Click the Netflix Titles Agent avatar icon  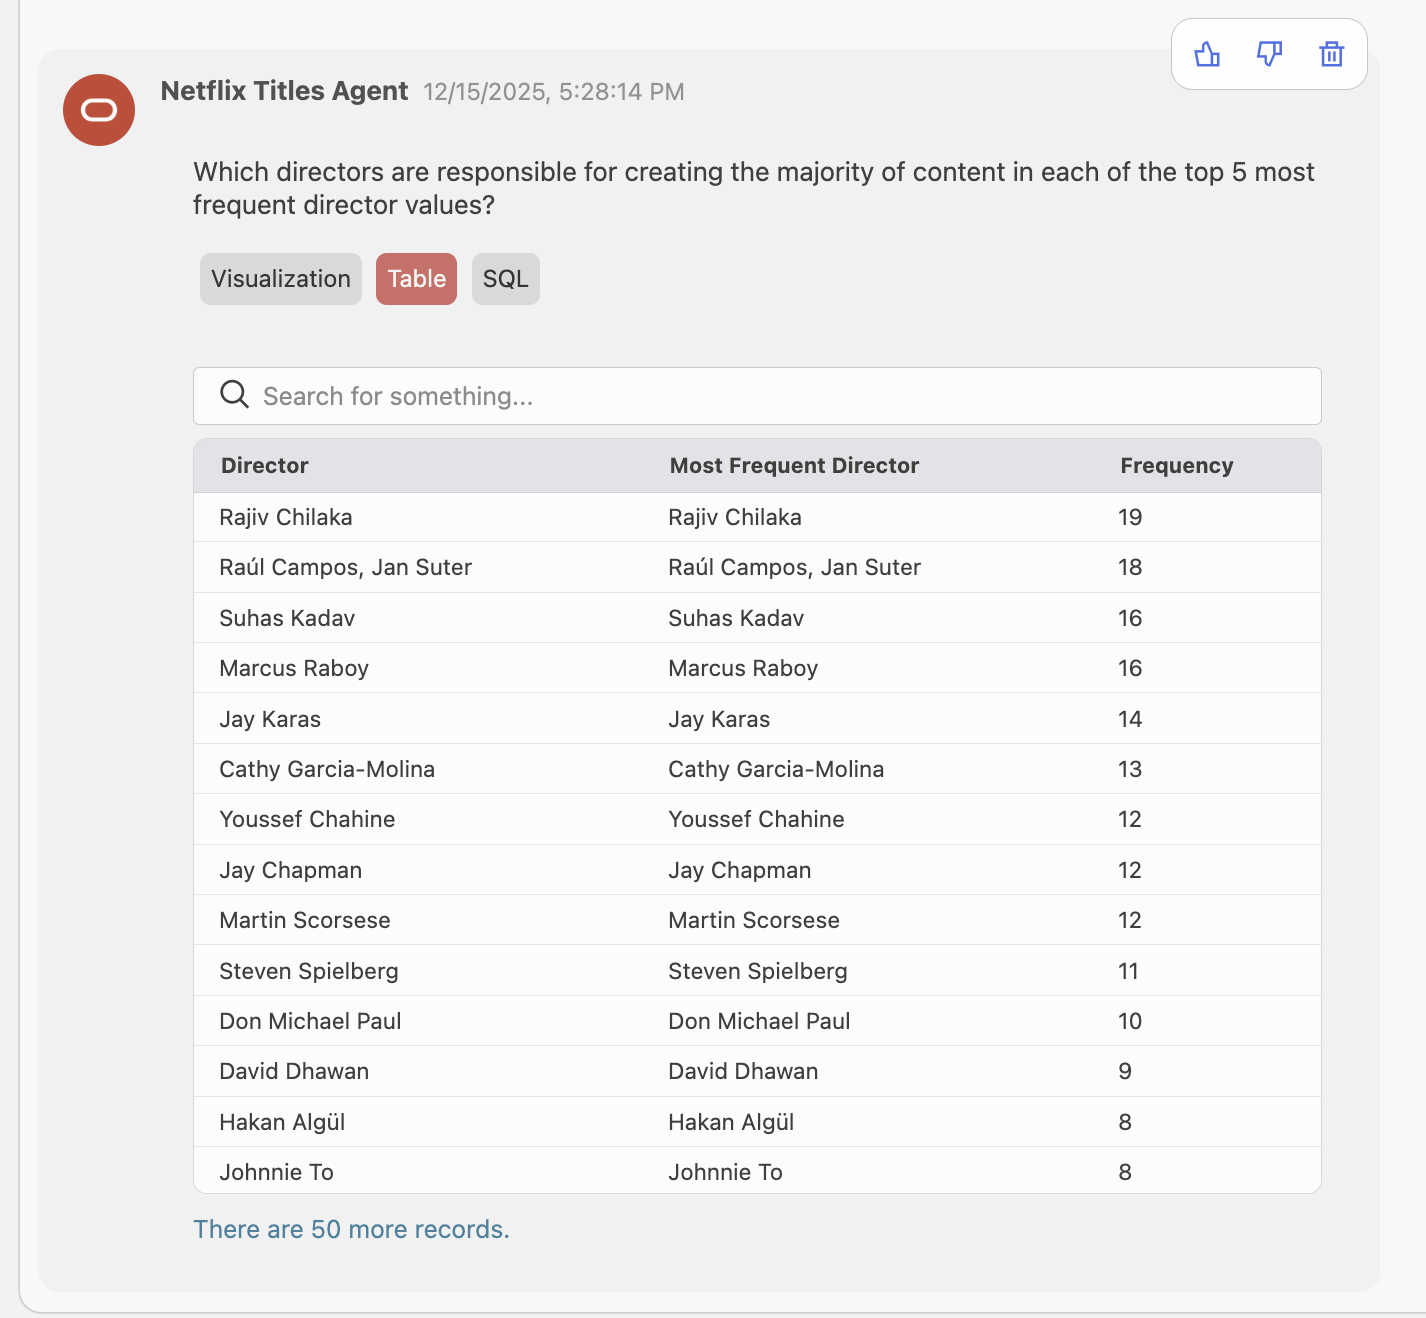99,110
